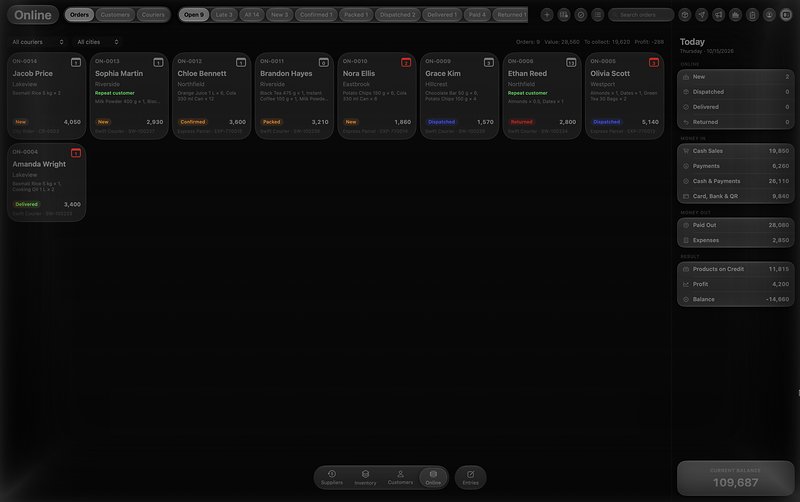The image size is (800, 502).
Task: Click the plus icon to add an order
Action: coord(546,15)
